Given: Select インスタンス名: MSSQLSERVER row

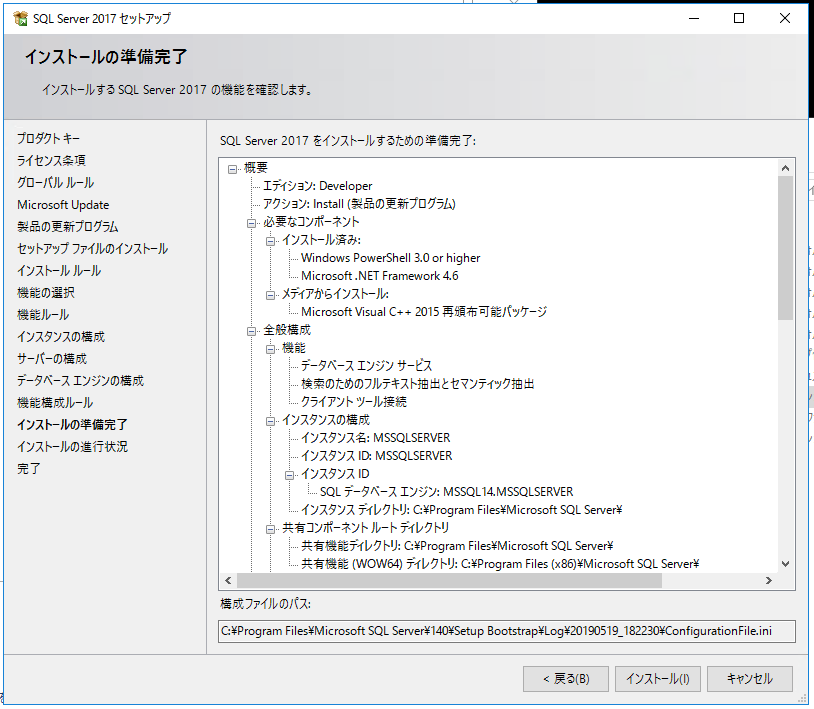Looking at the screenshot, I should (x=375, y=438).
